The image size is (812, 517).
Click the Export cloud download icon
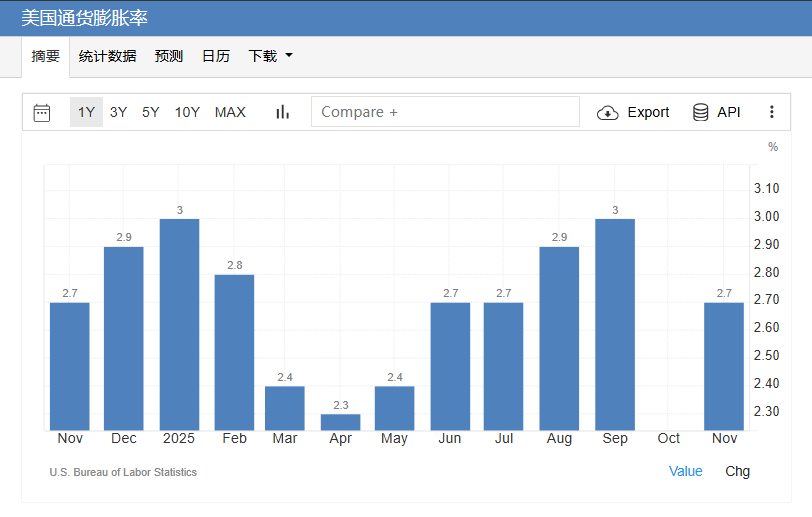(x=607, y=112)
